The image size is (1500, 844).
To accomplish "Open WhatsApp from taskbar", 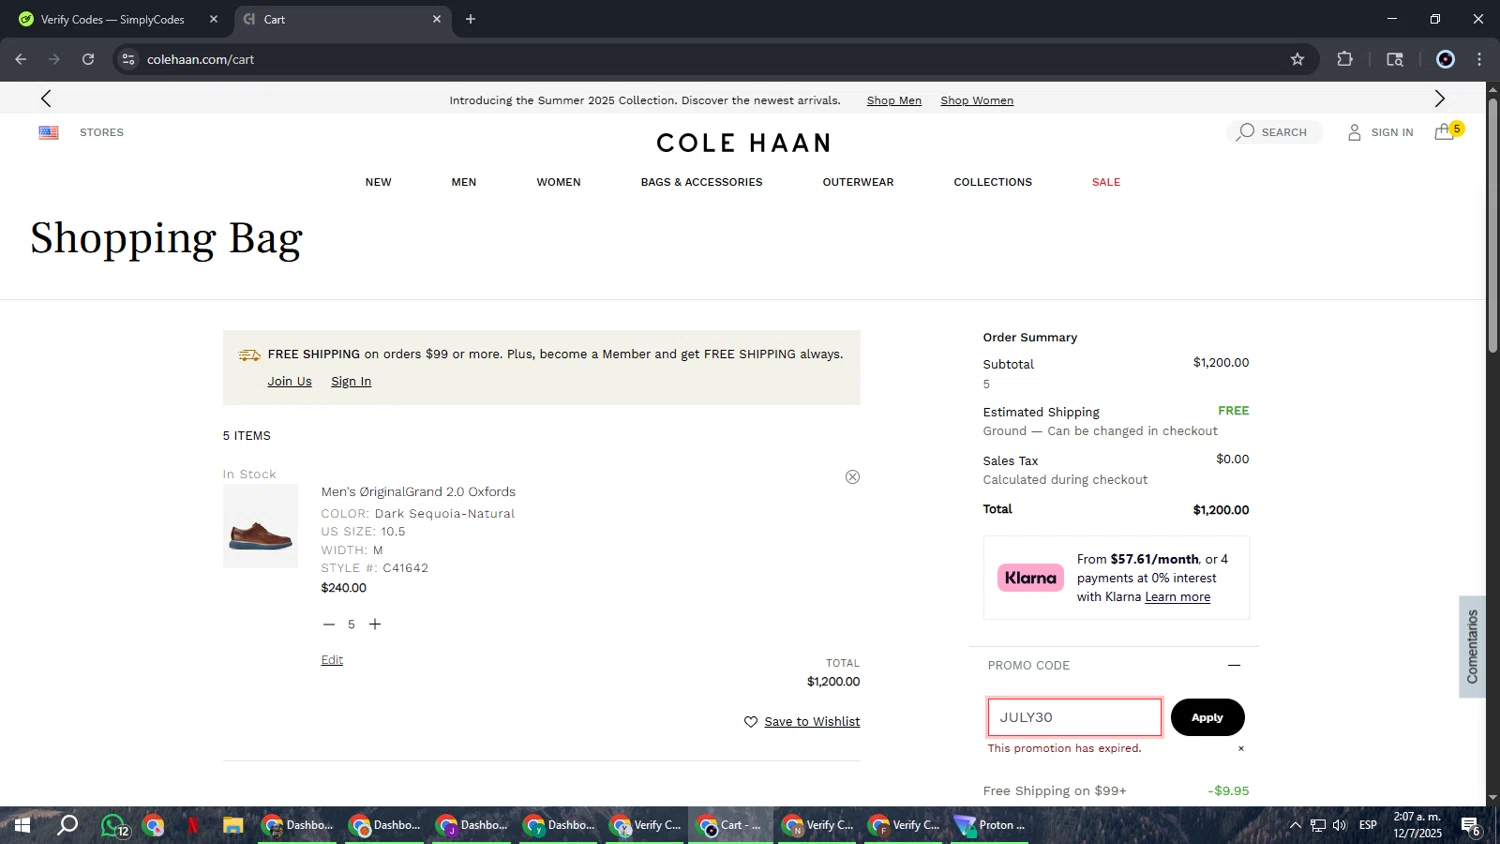I will [113, 825].
